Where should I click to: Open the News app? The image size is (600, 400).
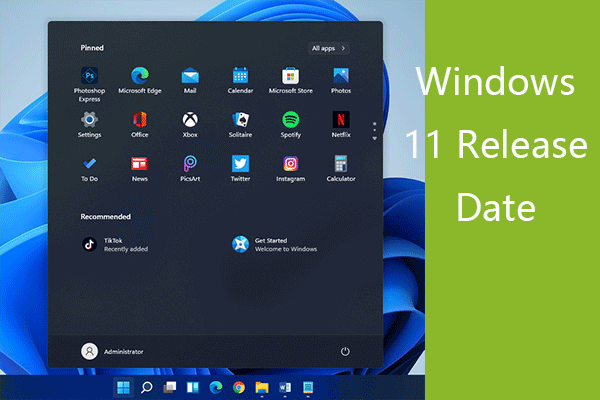click(140, 168)
